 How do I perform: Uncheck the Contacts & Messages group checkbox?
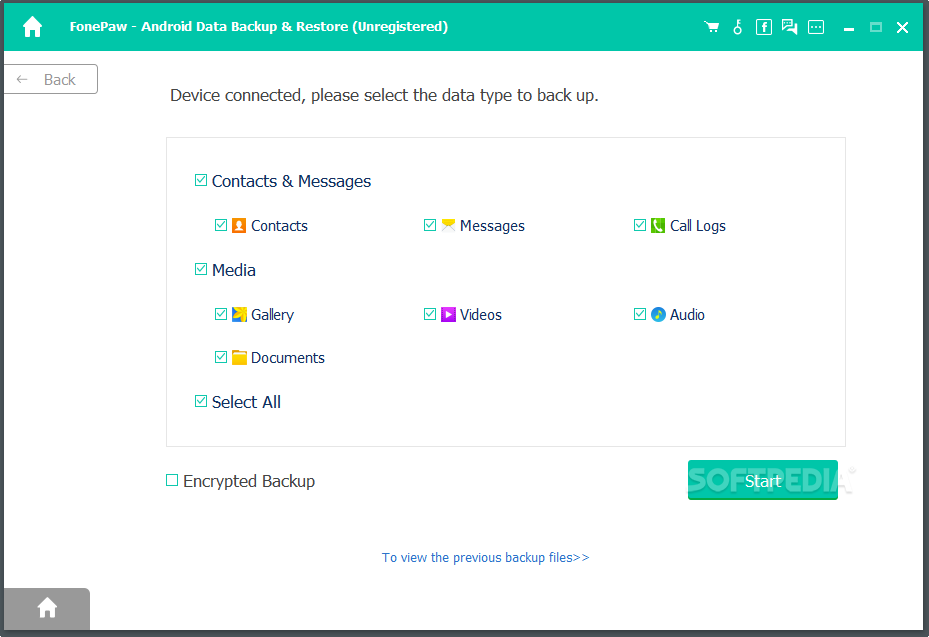[x=201, y=180]
